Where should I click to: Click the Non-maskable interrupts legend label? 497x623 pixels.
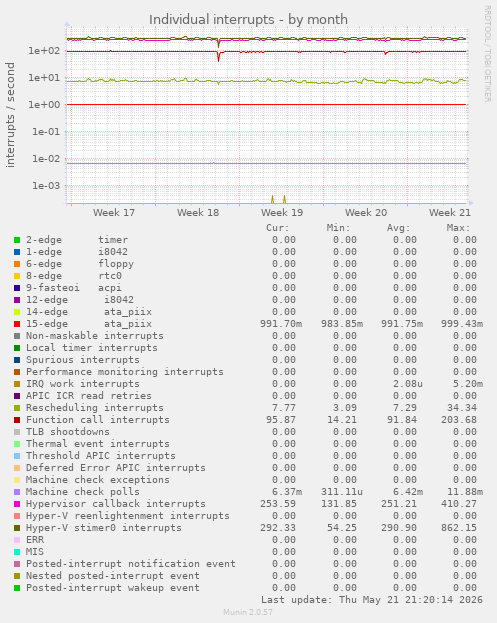coord(95,336)
